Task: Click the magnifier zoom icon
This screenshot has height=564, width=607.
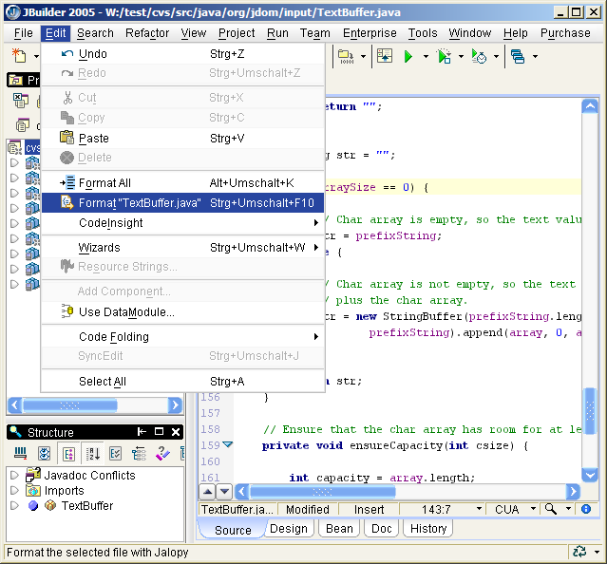Action: point(550,509)
